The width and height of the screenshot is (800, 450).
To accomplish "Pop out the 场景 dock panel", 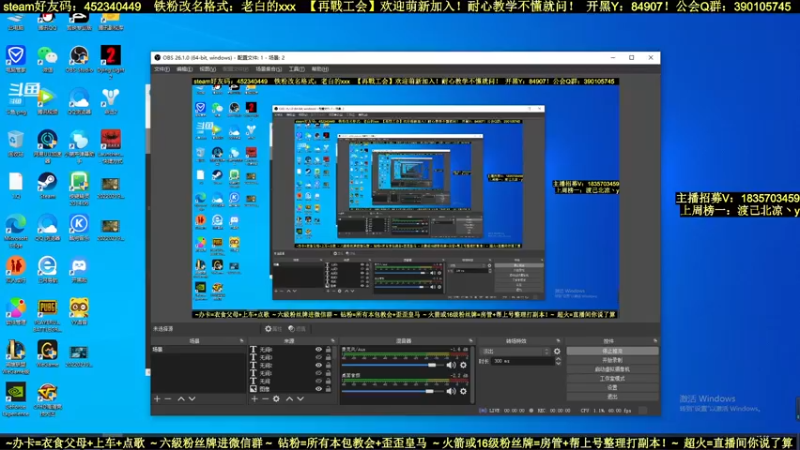I will point(241,341).
